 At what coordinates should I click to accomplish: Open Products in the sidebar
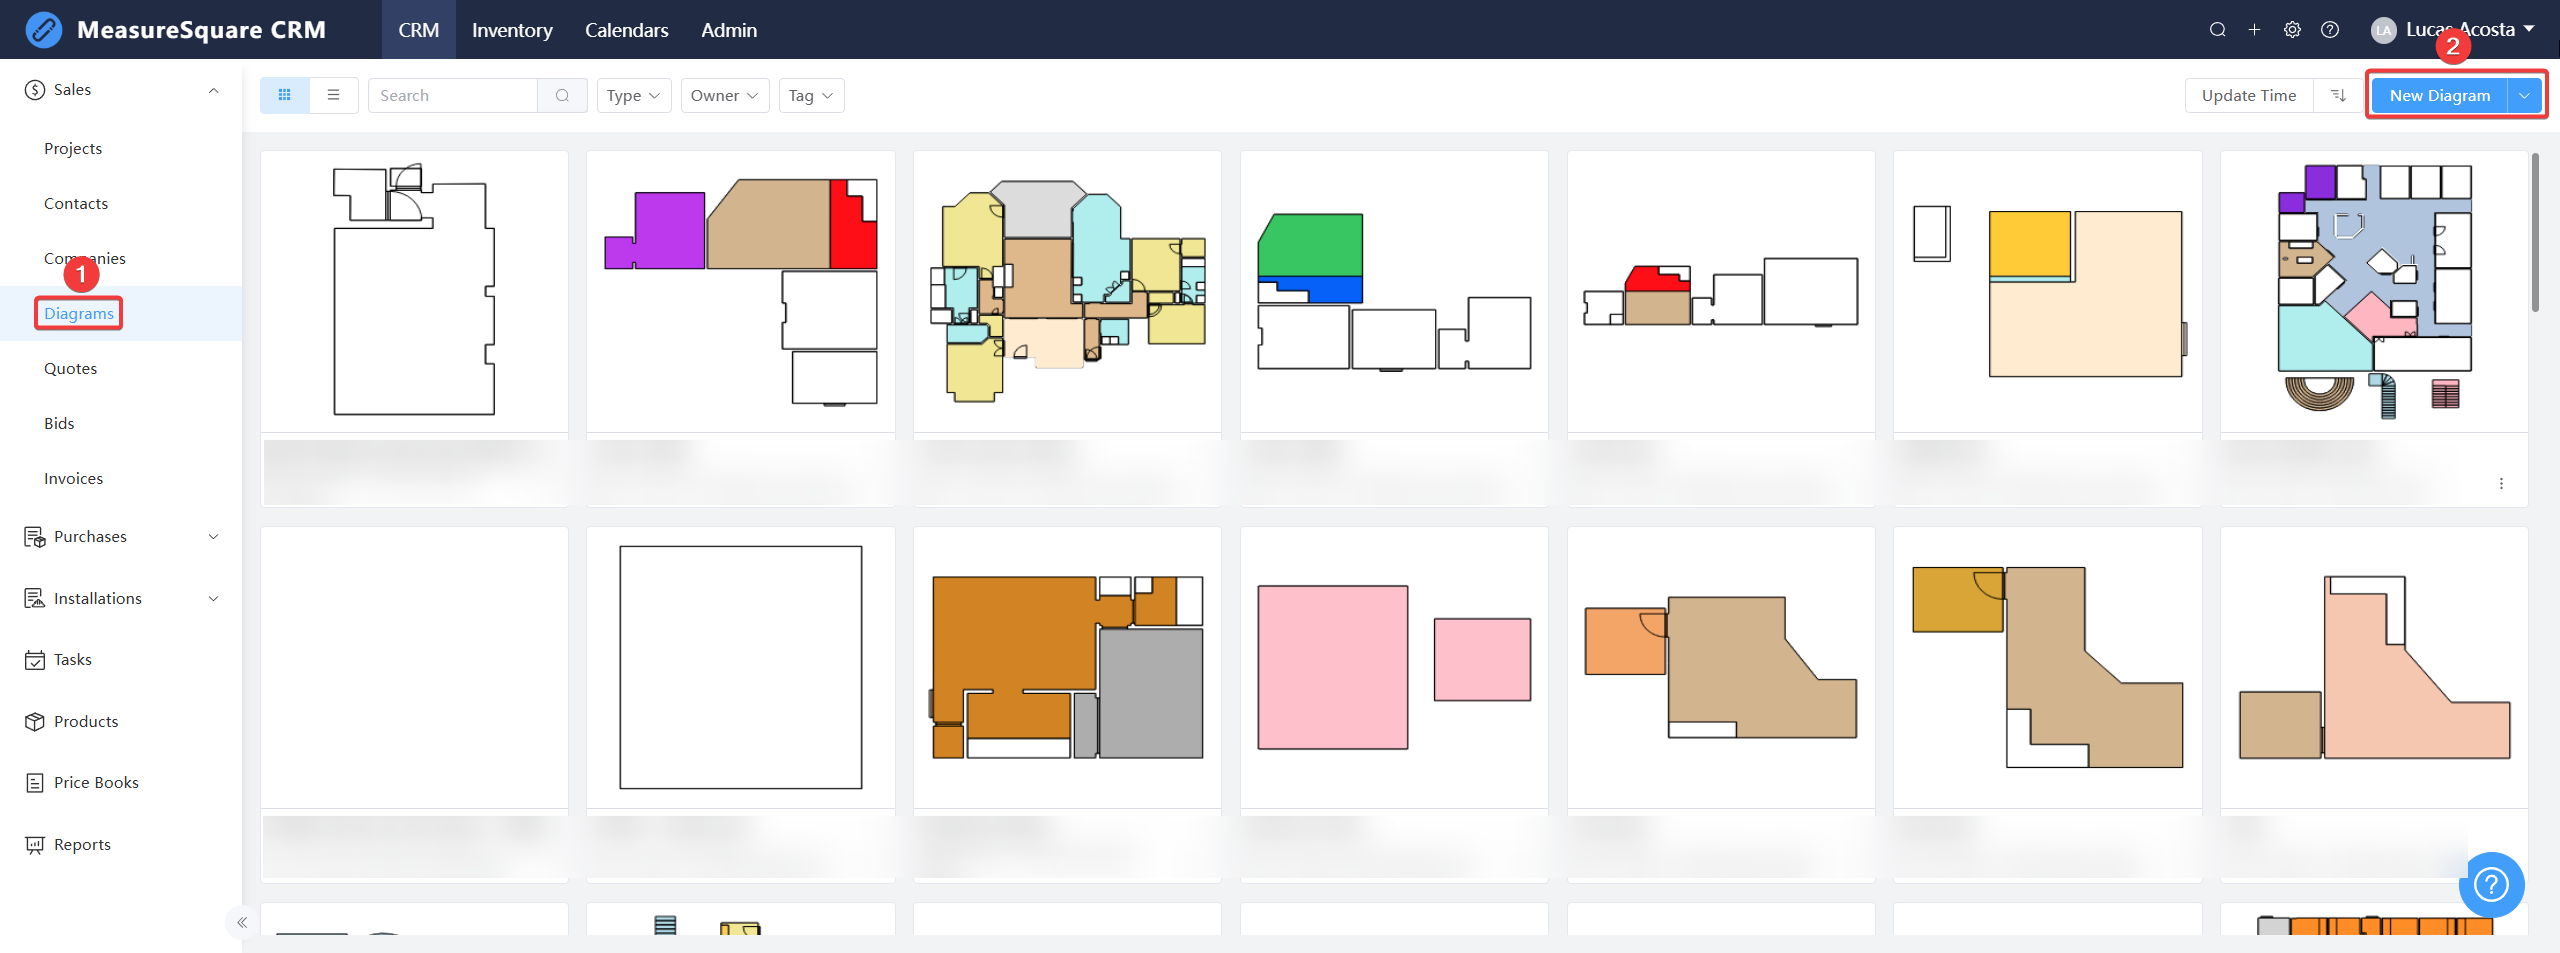point(86,721)
